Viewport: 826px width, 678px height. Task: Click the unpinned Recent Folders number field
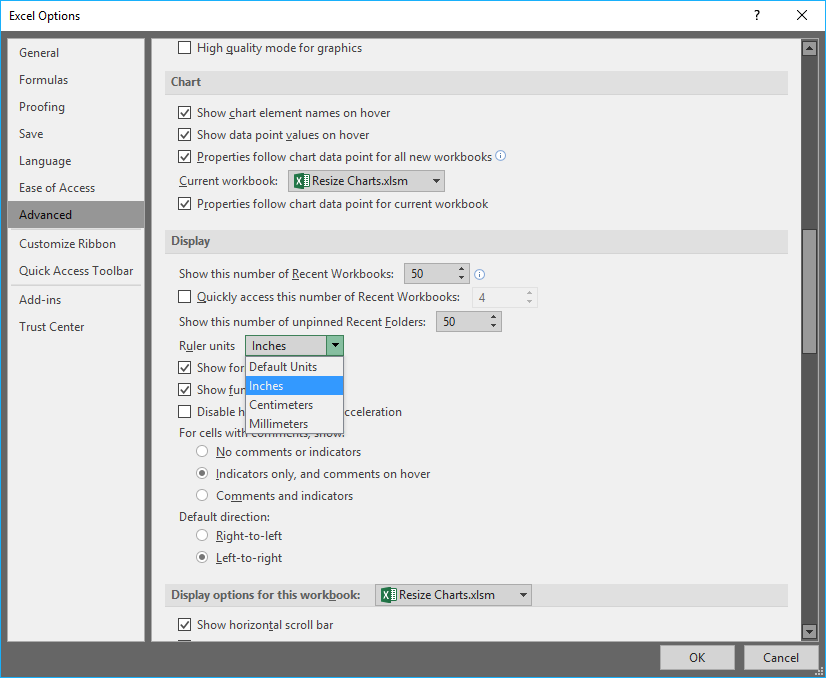[x=461, y=322]
